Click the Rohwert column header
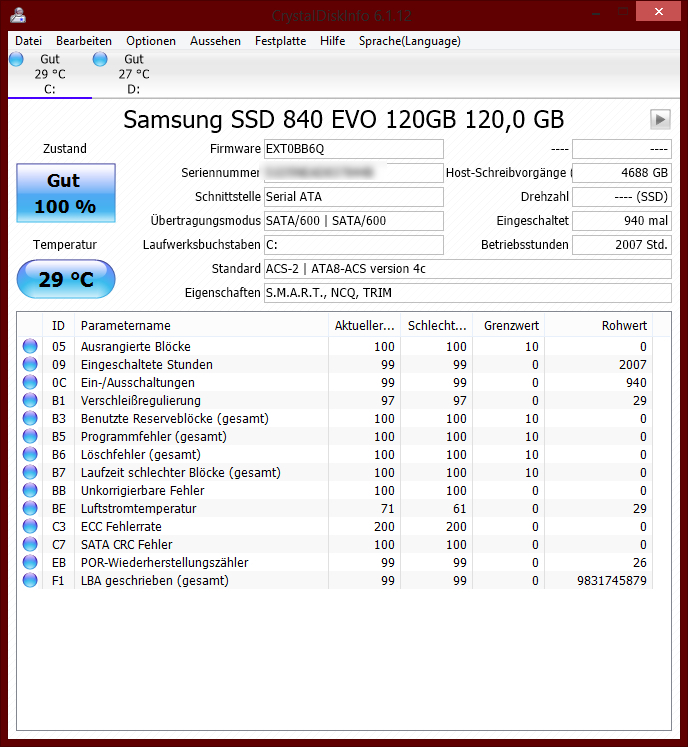688x747 pixels. click(x=599, y=326)
